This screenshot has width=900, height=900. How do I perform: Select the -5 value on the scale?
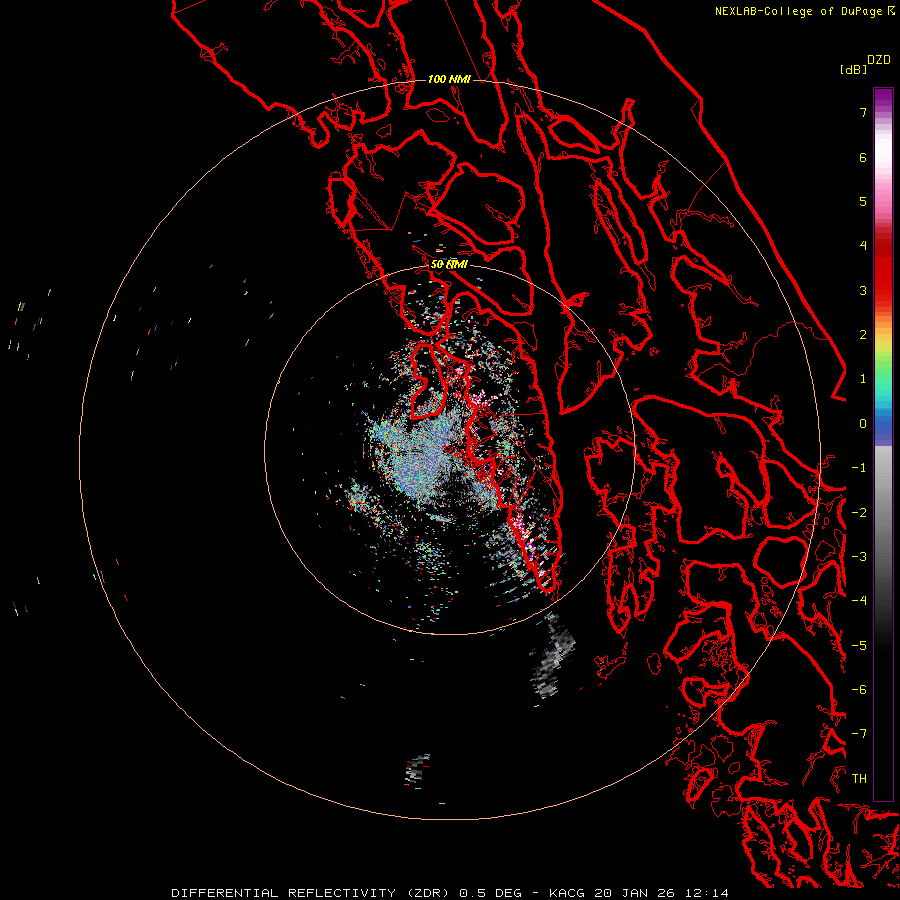tap(859, 646)
